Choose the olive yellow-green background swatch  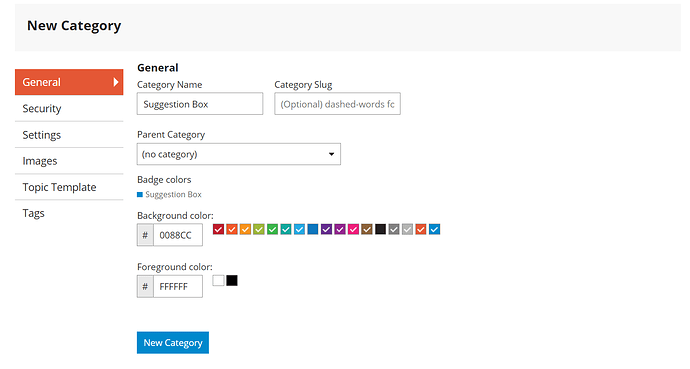point(259,229)
